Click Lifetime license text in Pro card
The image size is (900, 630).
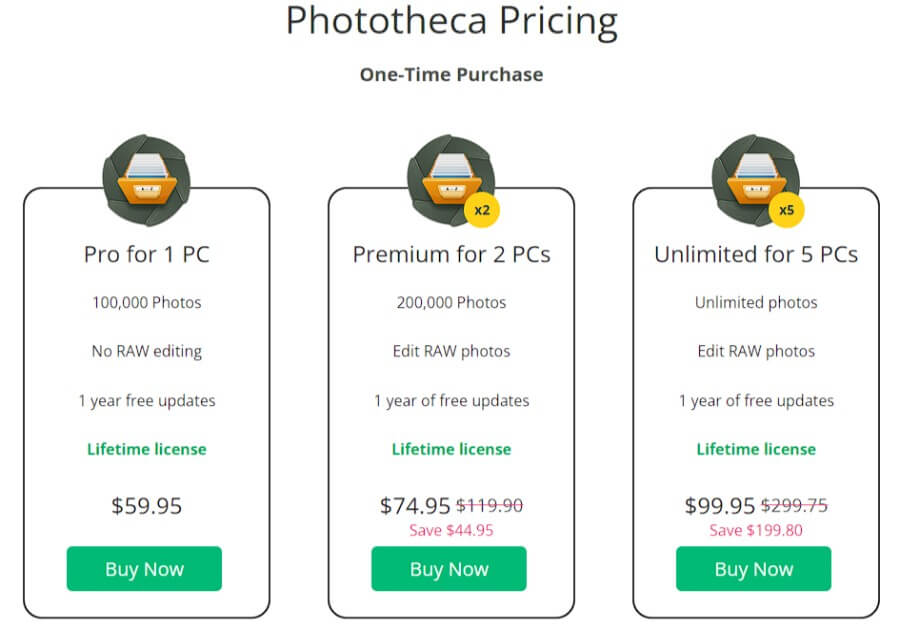pos(146,449)
